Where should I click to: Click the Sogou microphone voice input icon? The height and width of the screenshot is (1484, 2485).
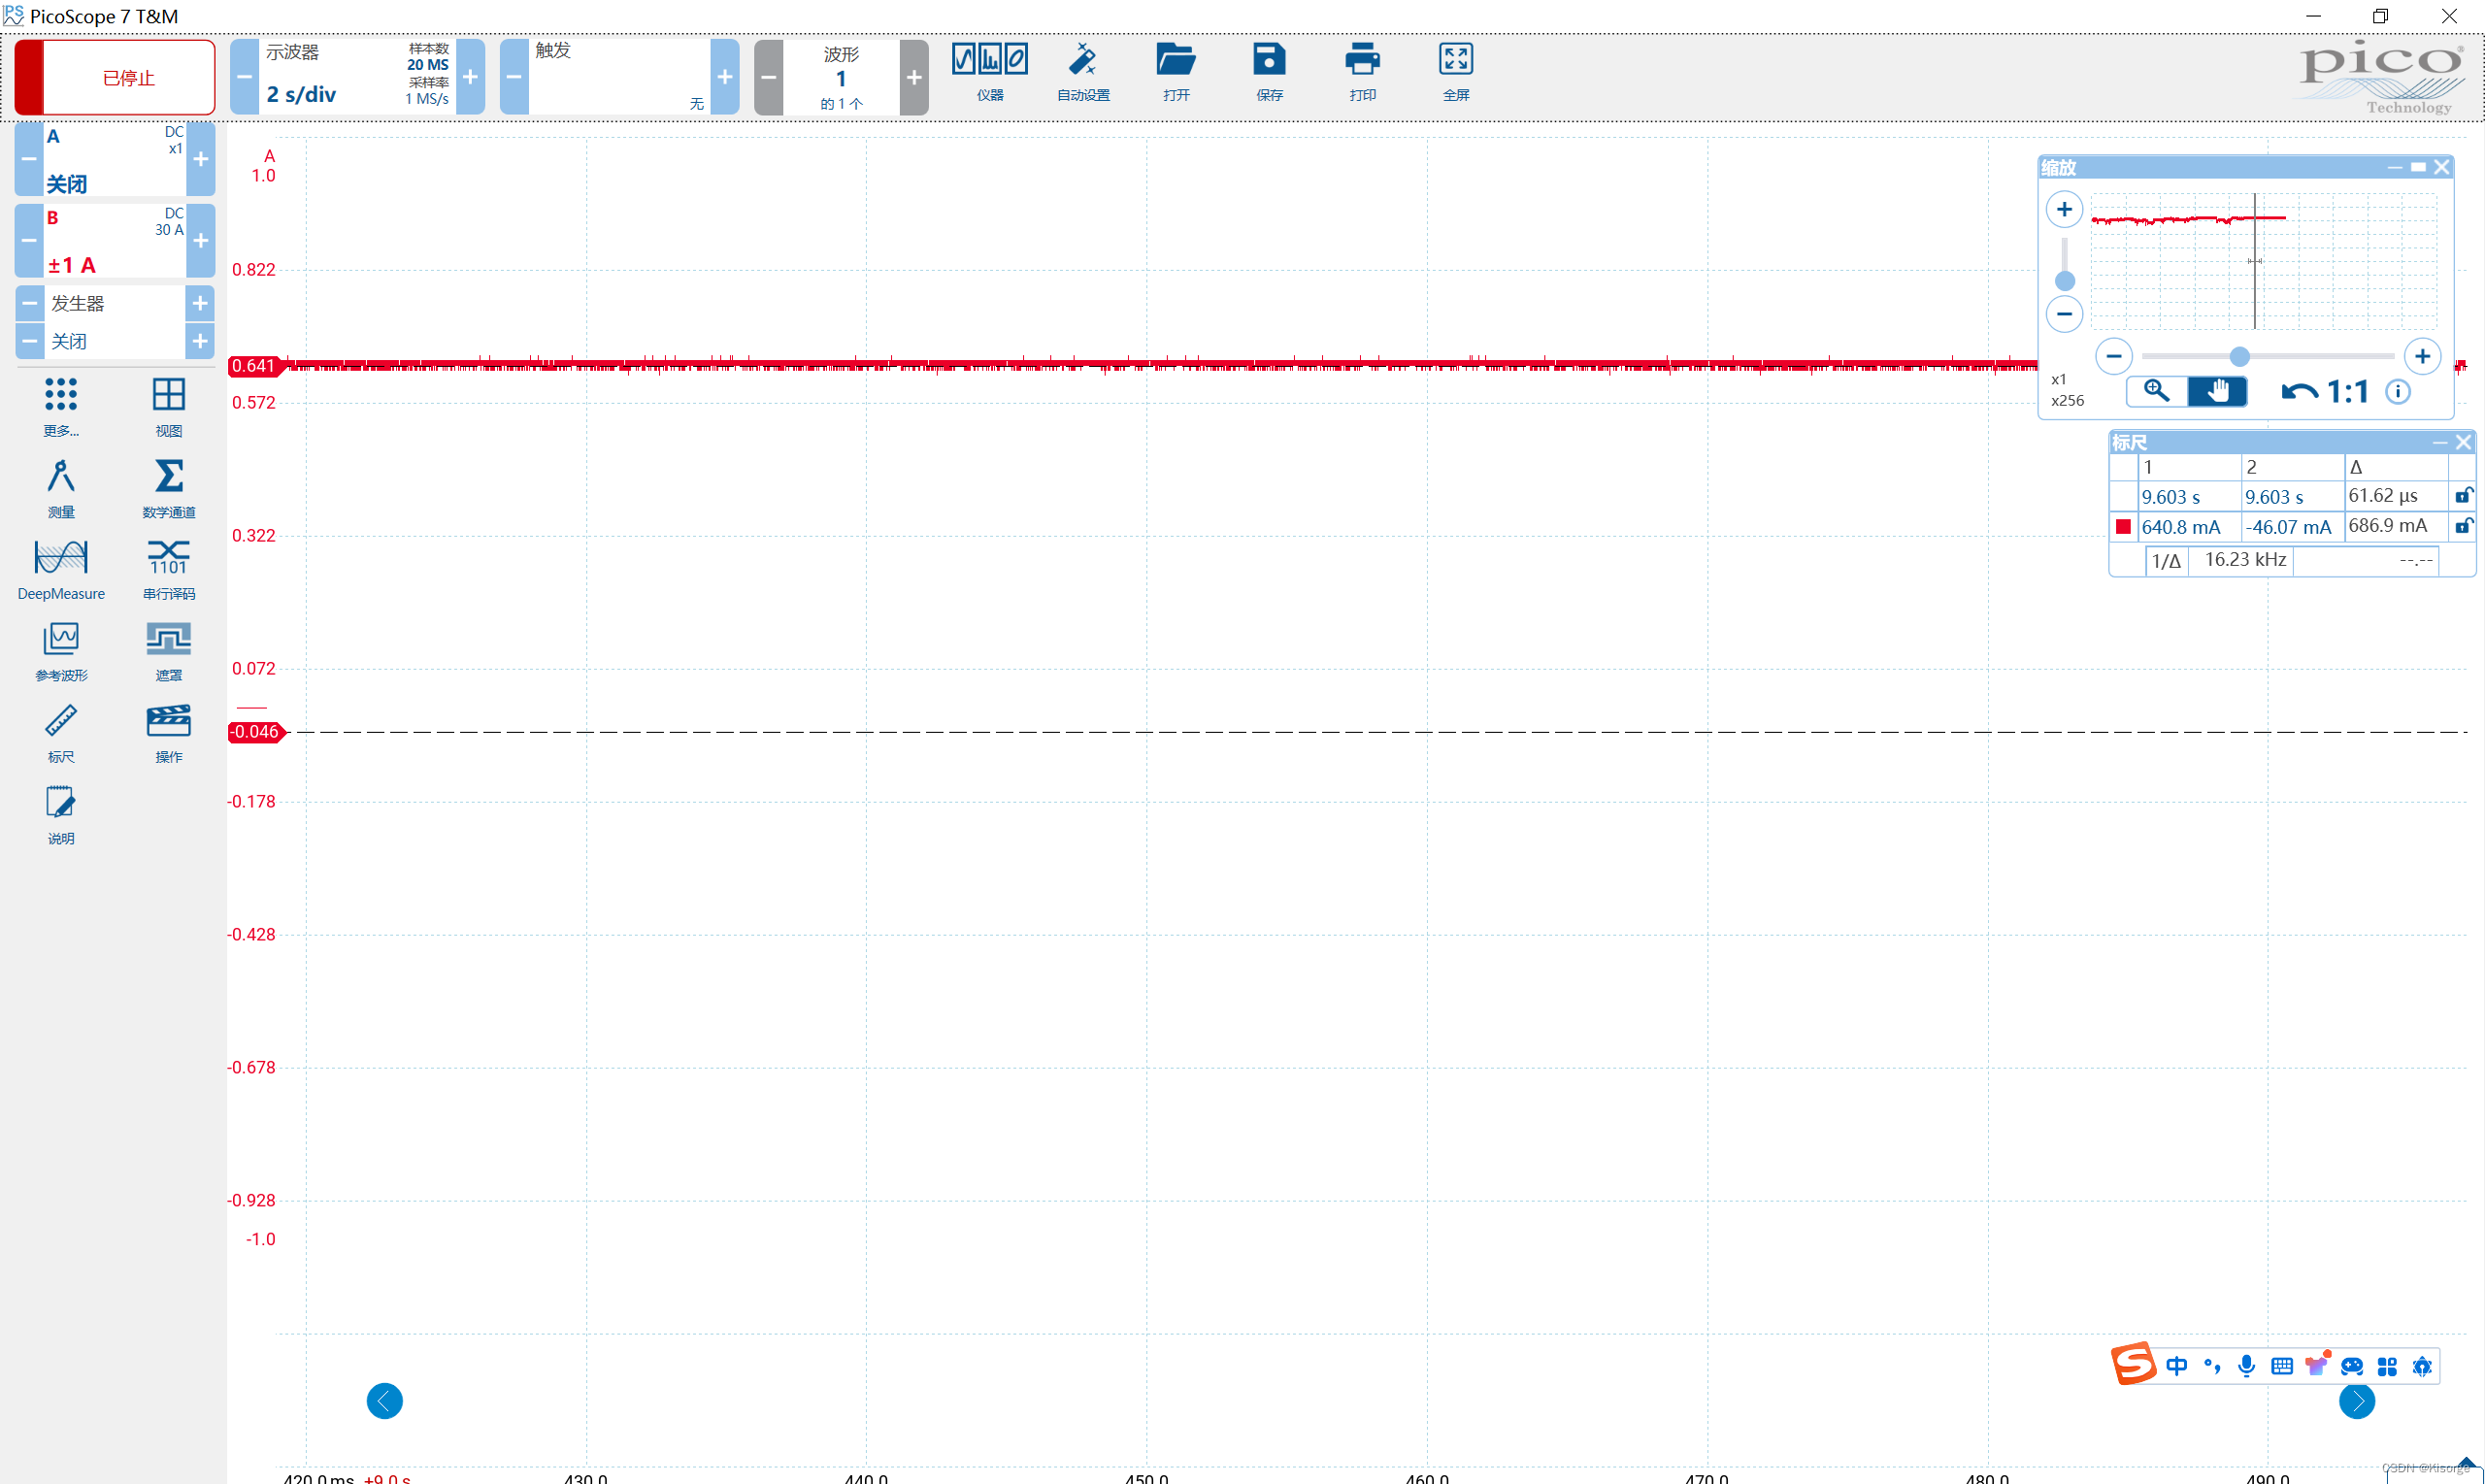(x=2247, y=1366)
